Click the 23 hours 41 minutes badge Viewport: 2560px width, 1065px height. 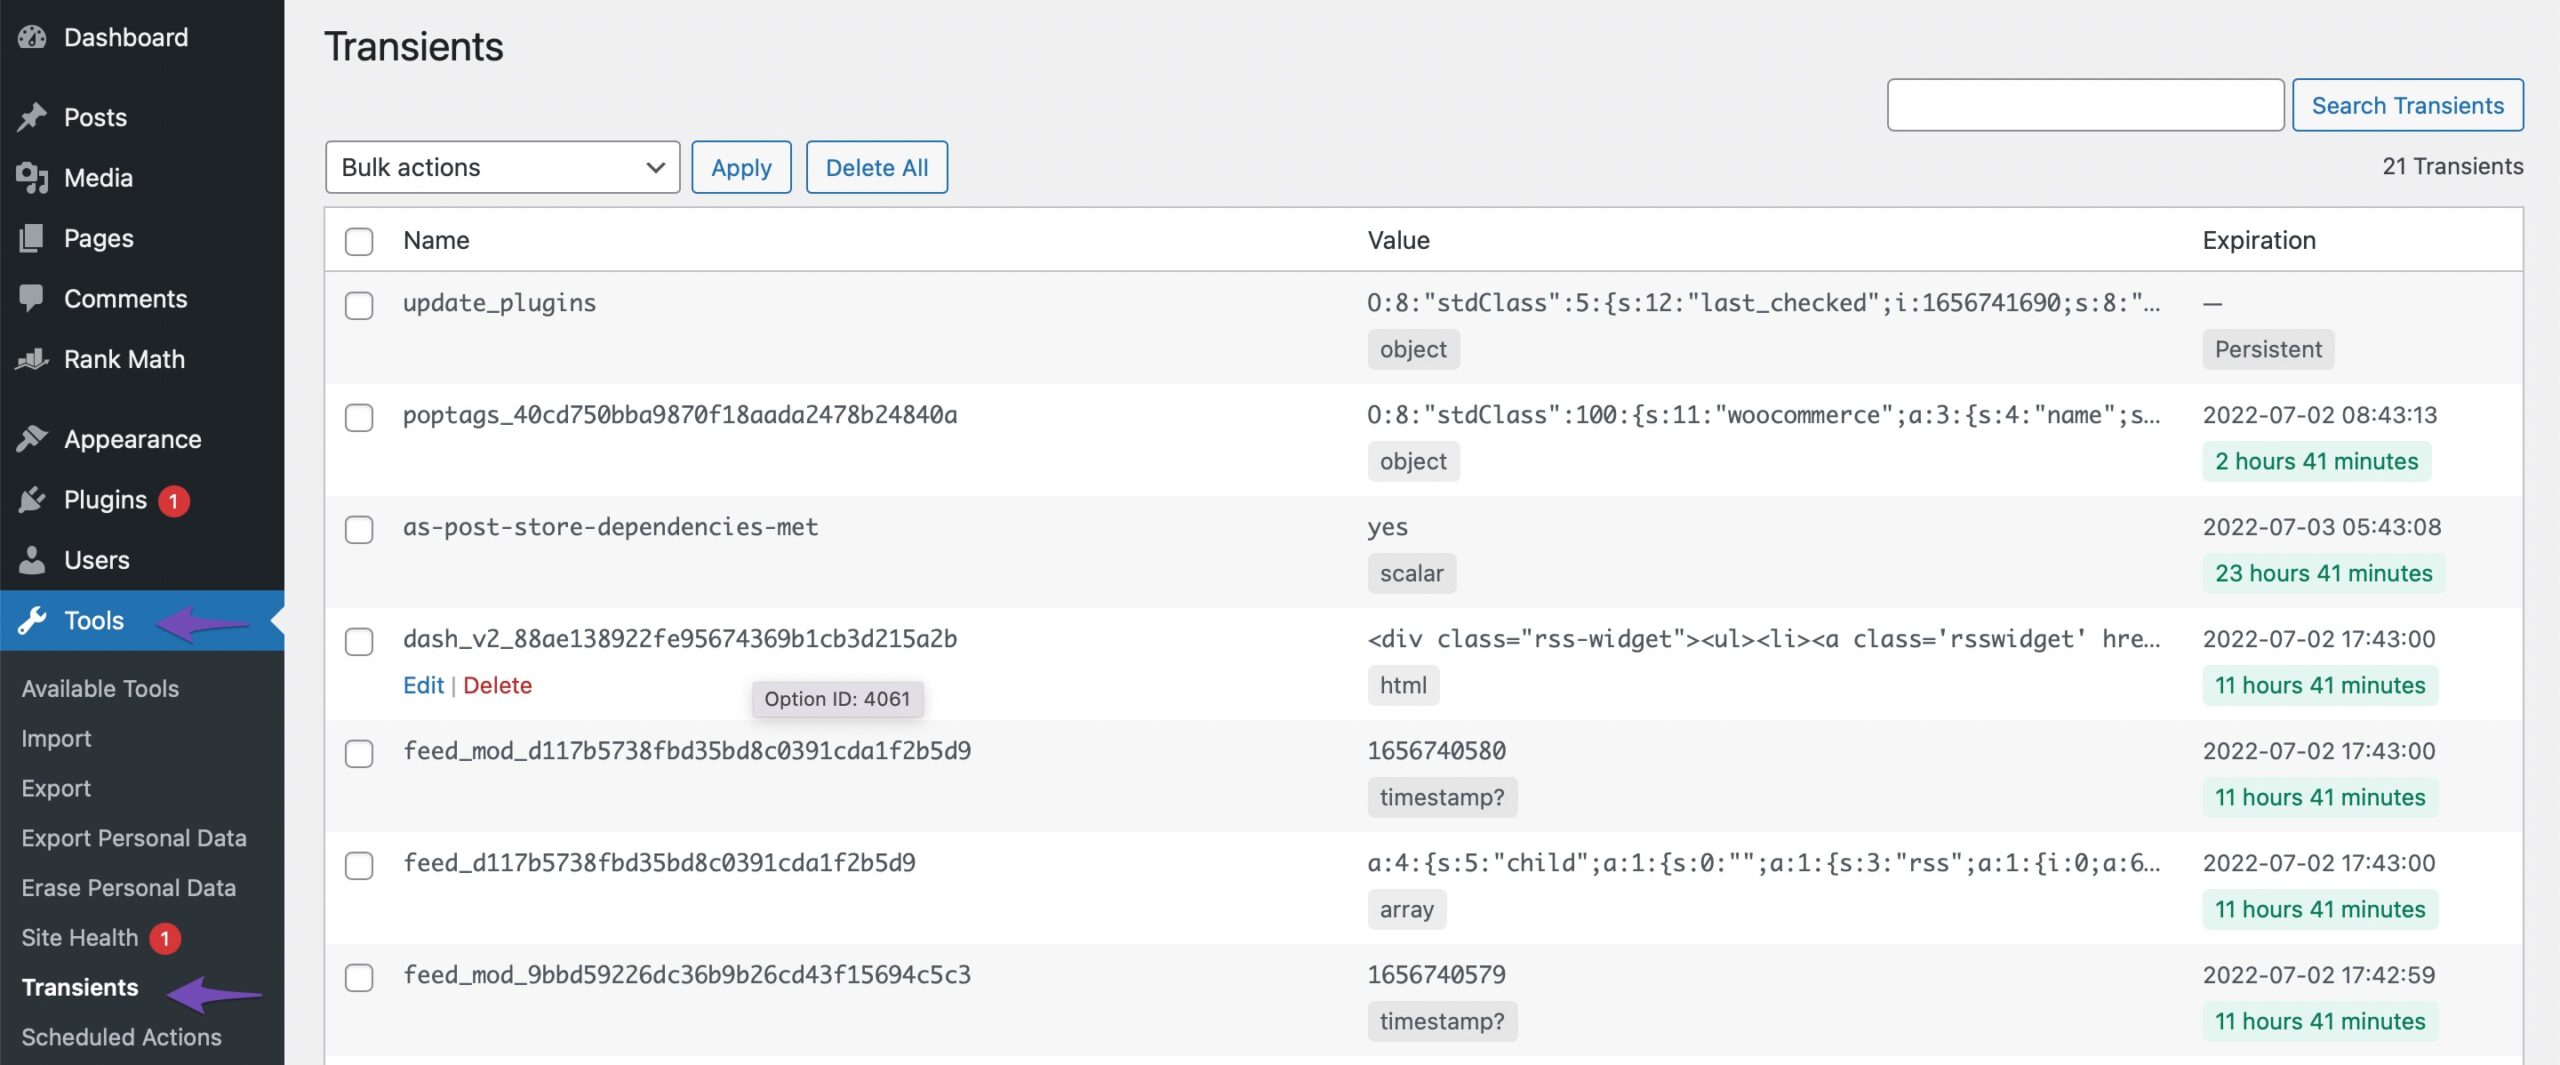click(x=2323, y=573)
